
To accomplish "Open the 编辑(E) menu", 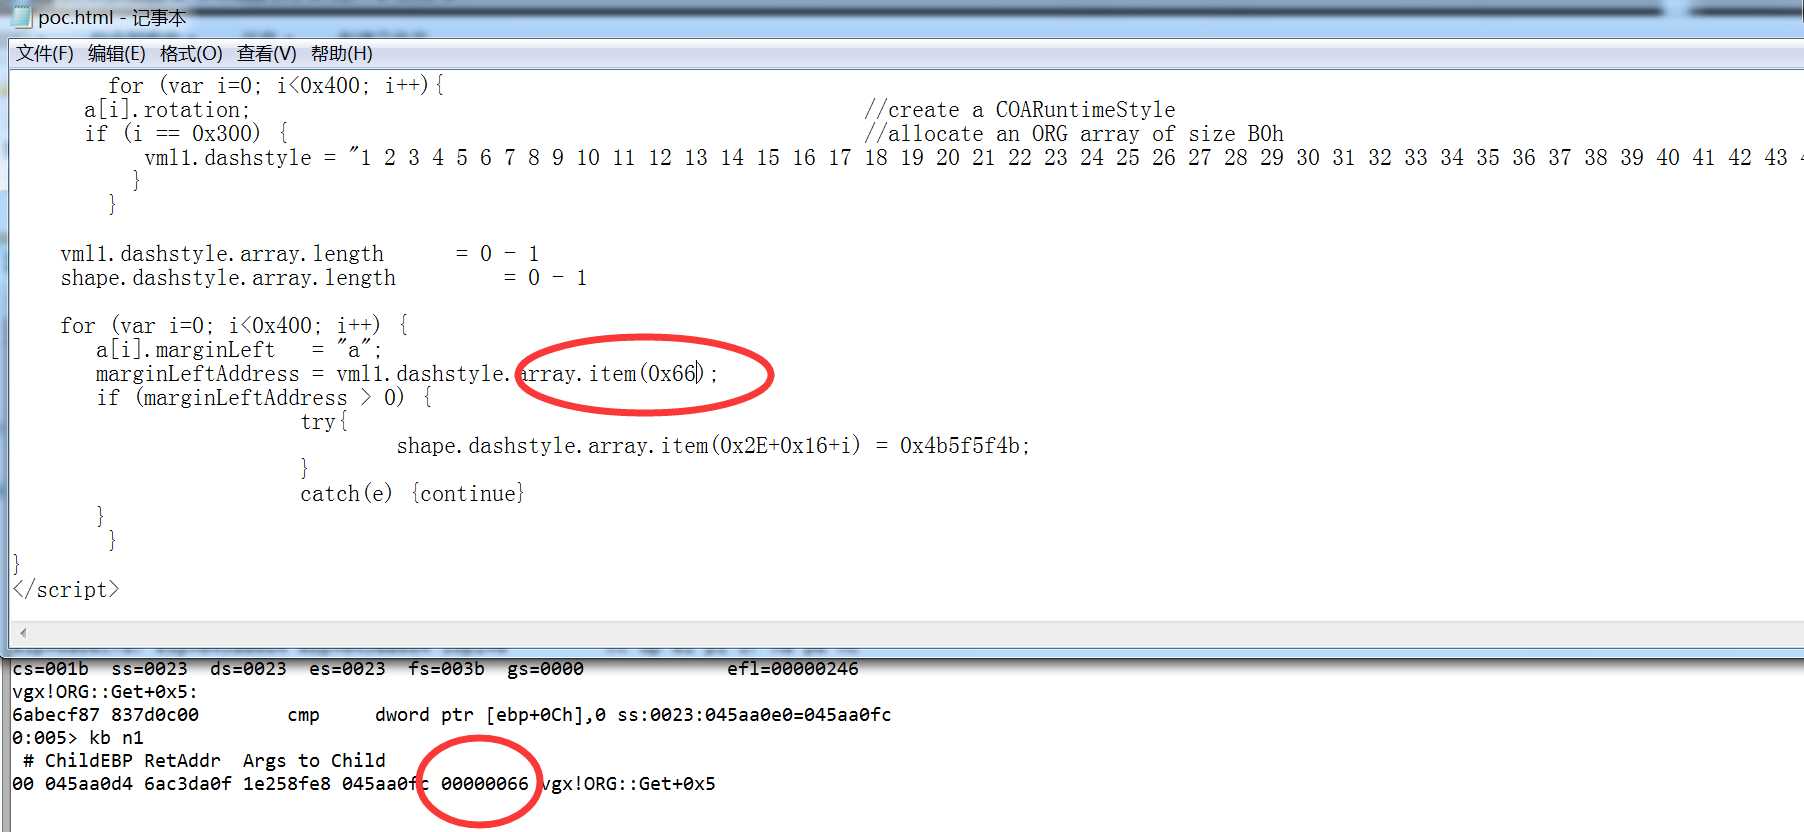I will click(x=116, y=53).
